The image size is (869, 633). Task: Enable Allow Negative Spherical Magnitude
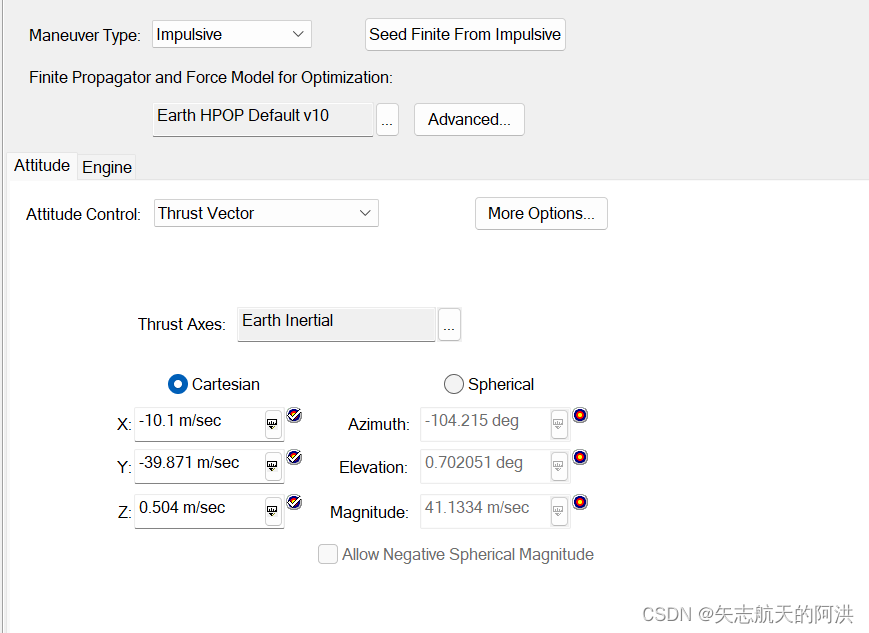(328, 554)
